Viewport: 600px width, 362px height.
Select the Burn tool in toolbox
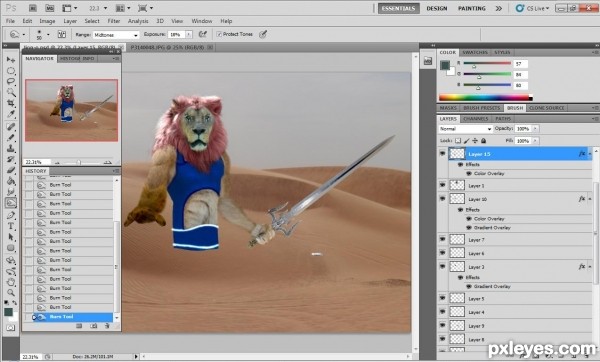pyautogui.click(x=11, y=202)
